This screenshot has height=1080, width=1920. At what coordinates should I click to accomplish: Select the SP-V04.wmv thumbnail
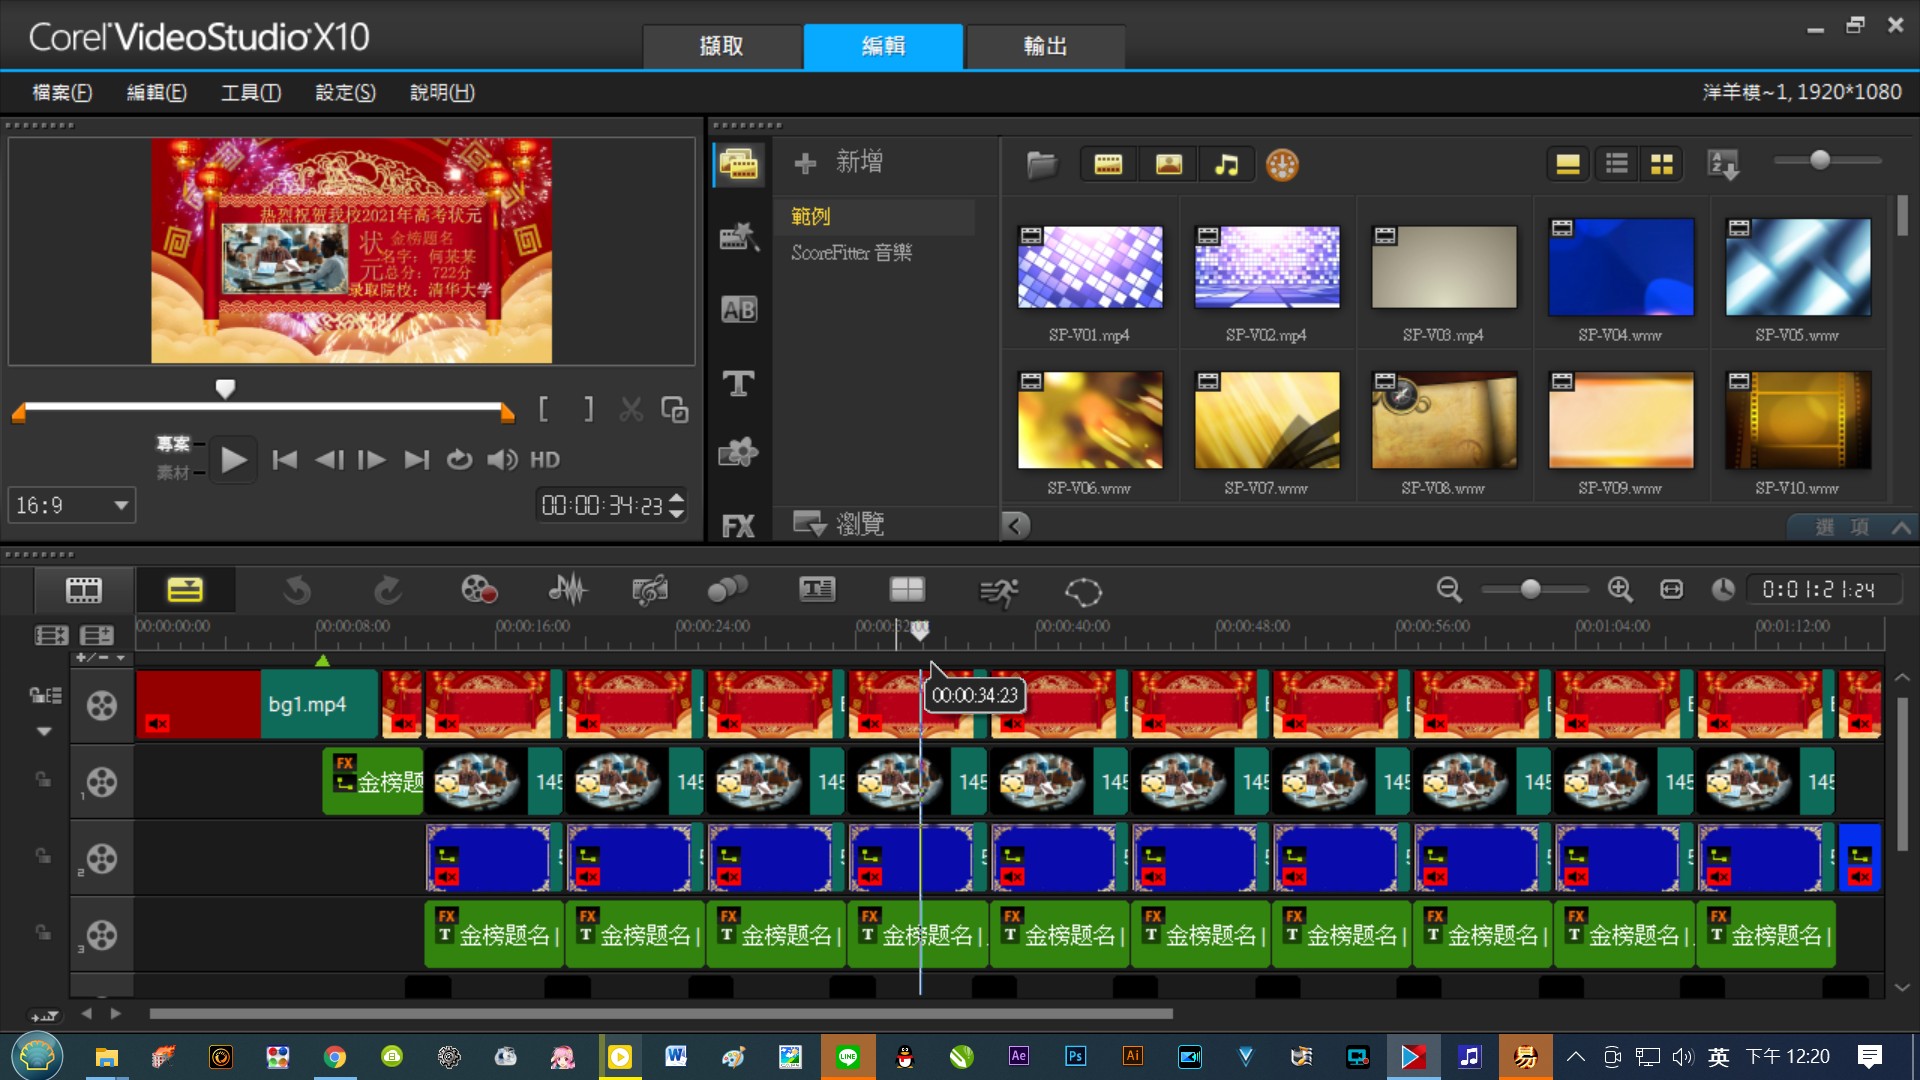point(1621,267)
